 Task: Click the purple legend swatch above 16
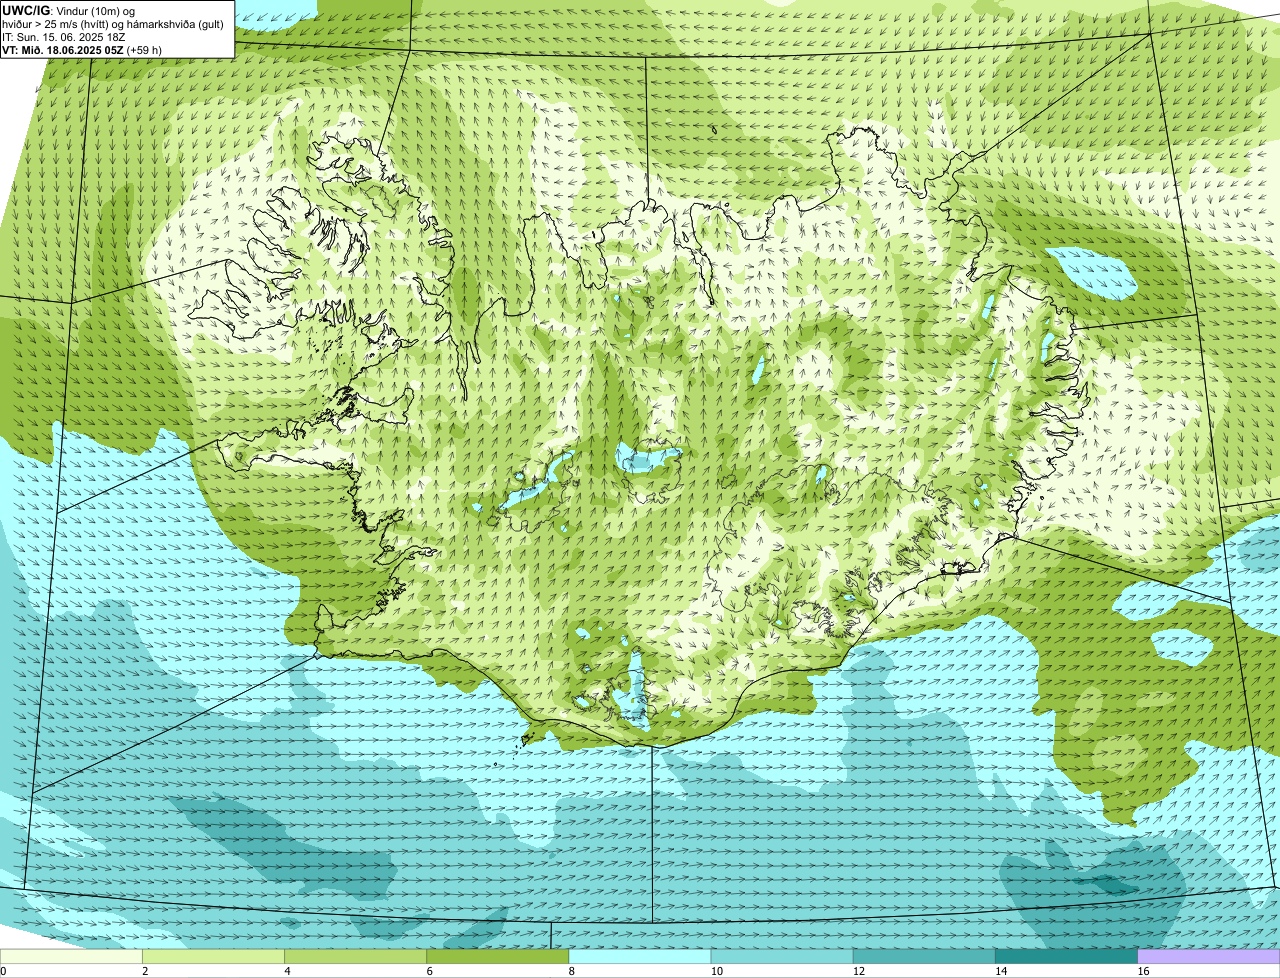tap(1208, 957)
